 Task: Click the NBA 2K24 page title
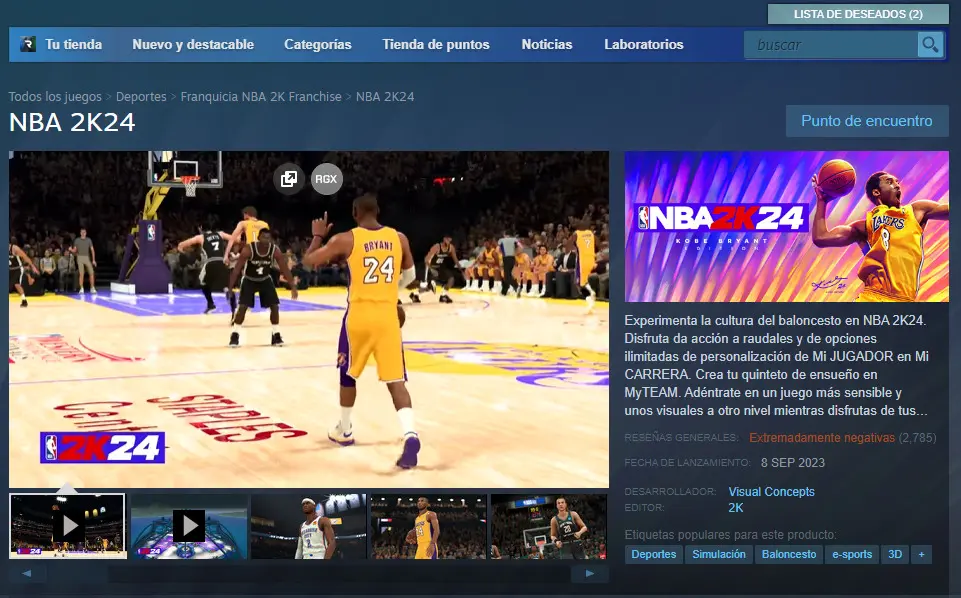click(72, 123)
